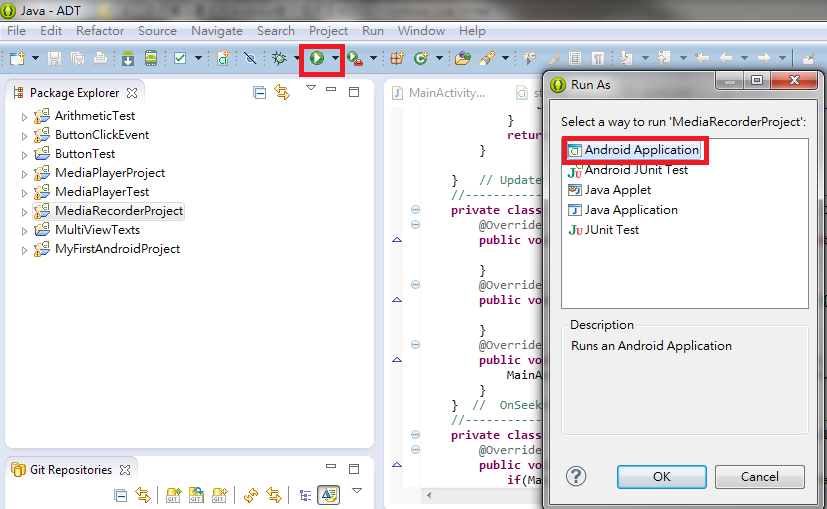
Task: Open the Refactor menu
Action: (x=100, y=31)
